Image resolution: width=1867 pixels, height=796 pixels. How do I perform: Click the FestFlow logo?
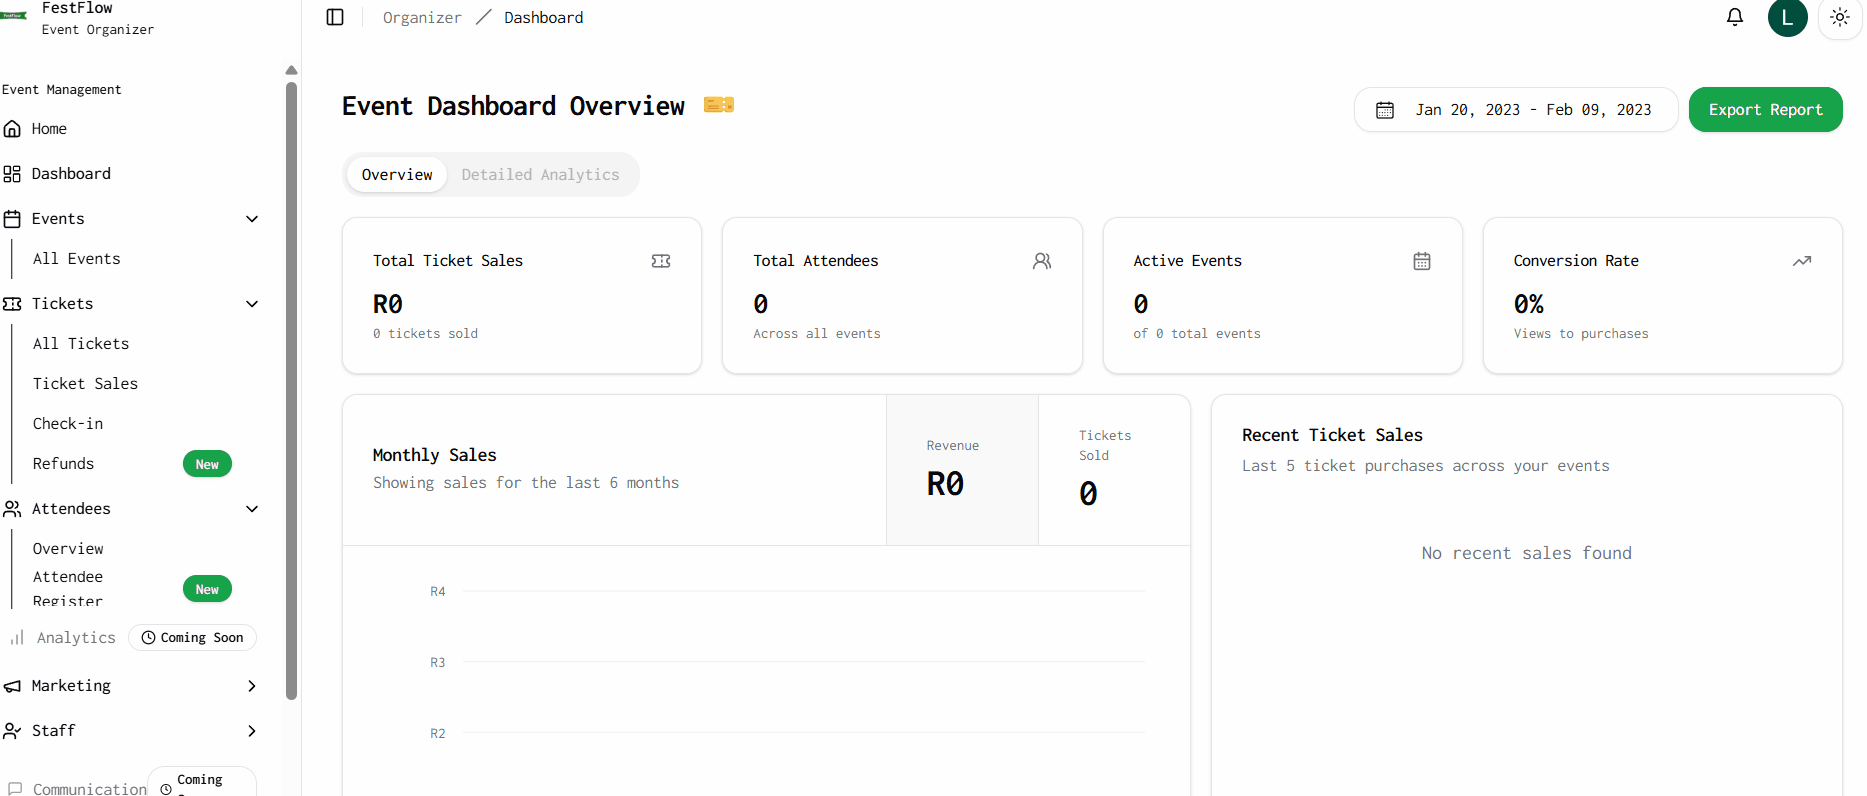14,16
